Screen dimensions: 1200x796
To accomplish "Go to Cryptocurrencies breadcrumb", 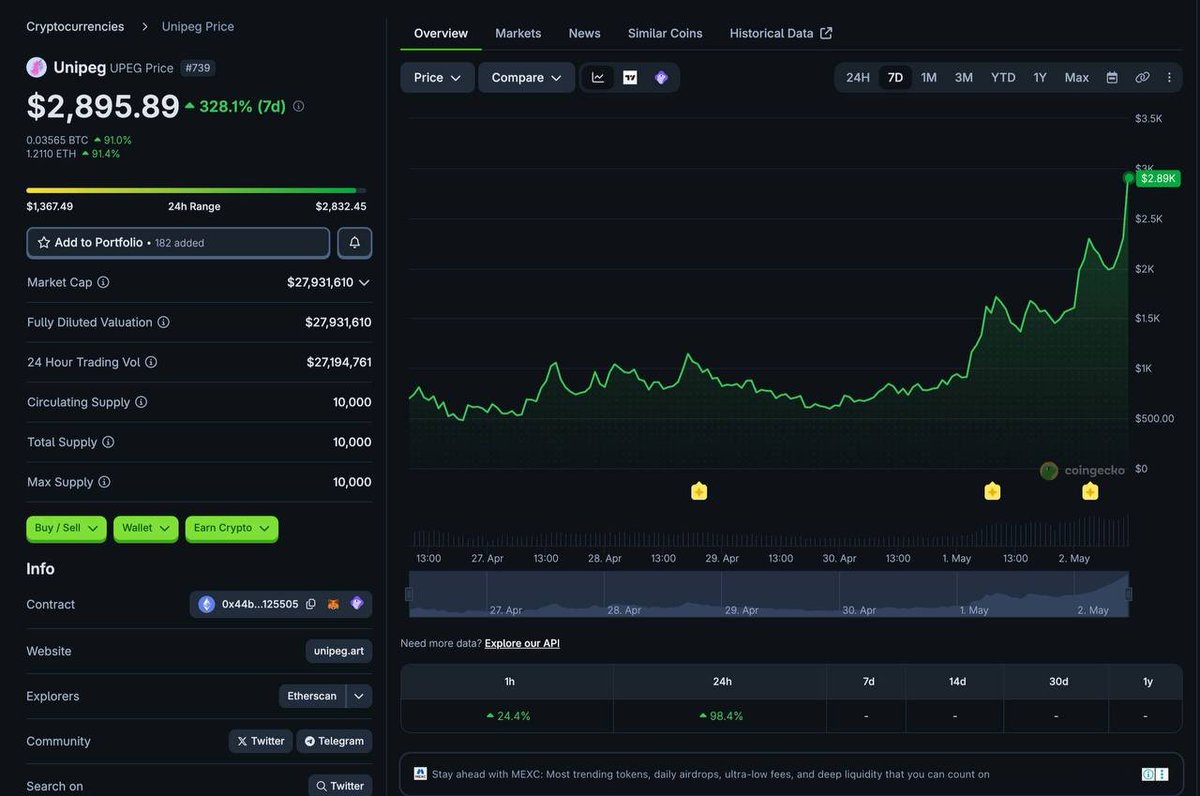I will [76, 27].
